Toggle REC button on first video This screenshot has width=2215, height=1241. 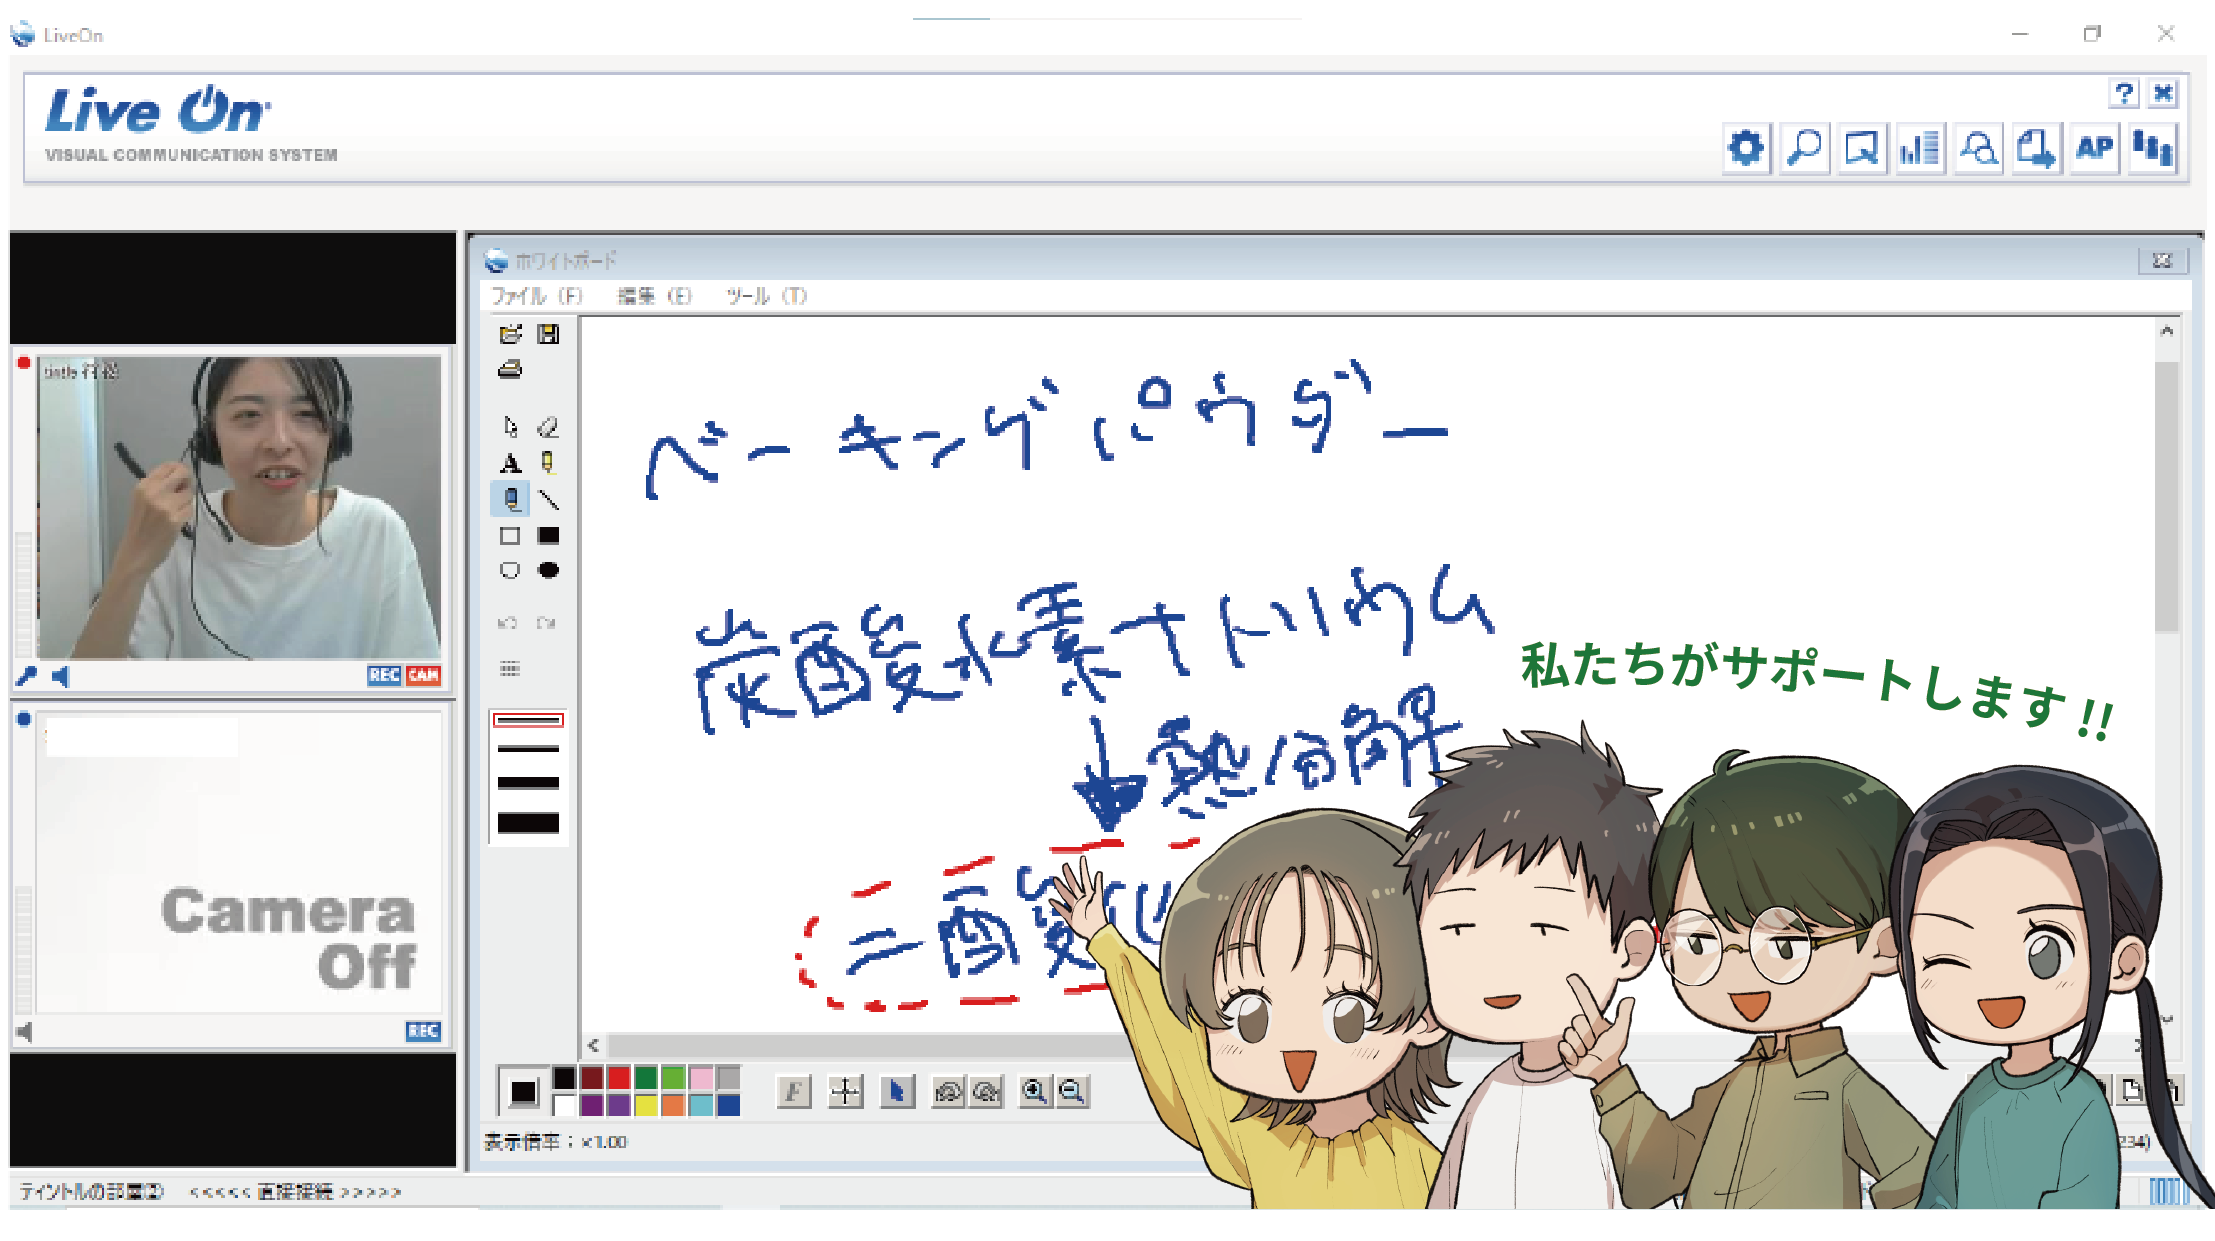(384, 675)
